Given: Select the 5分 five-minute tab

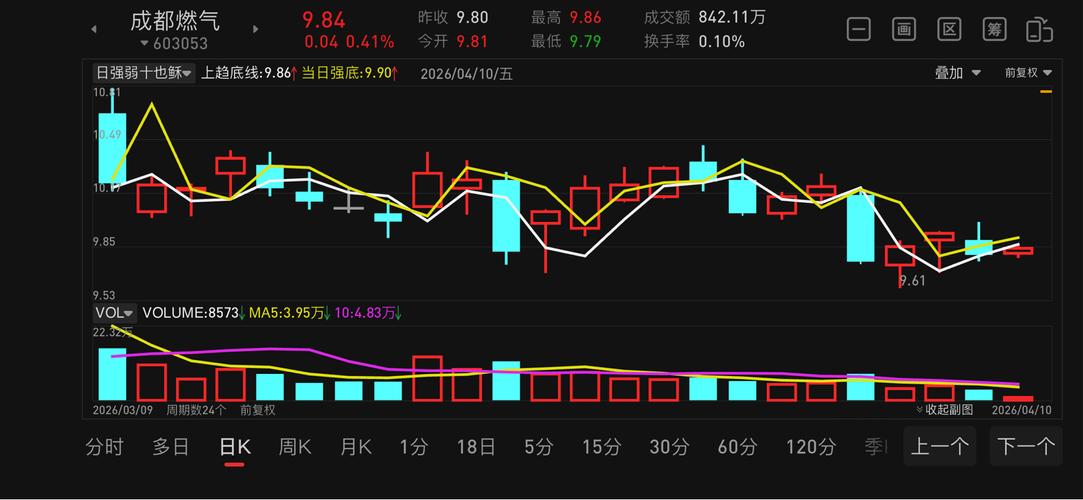Looking at the screenshot, I should tap(539, 447).
